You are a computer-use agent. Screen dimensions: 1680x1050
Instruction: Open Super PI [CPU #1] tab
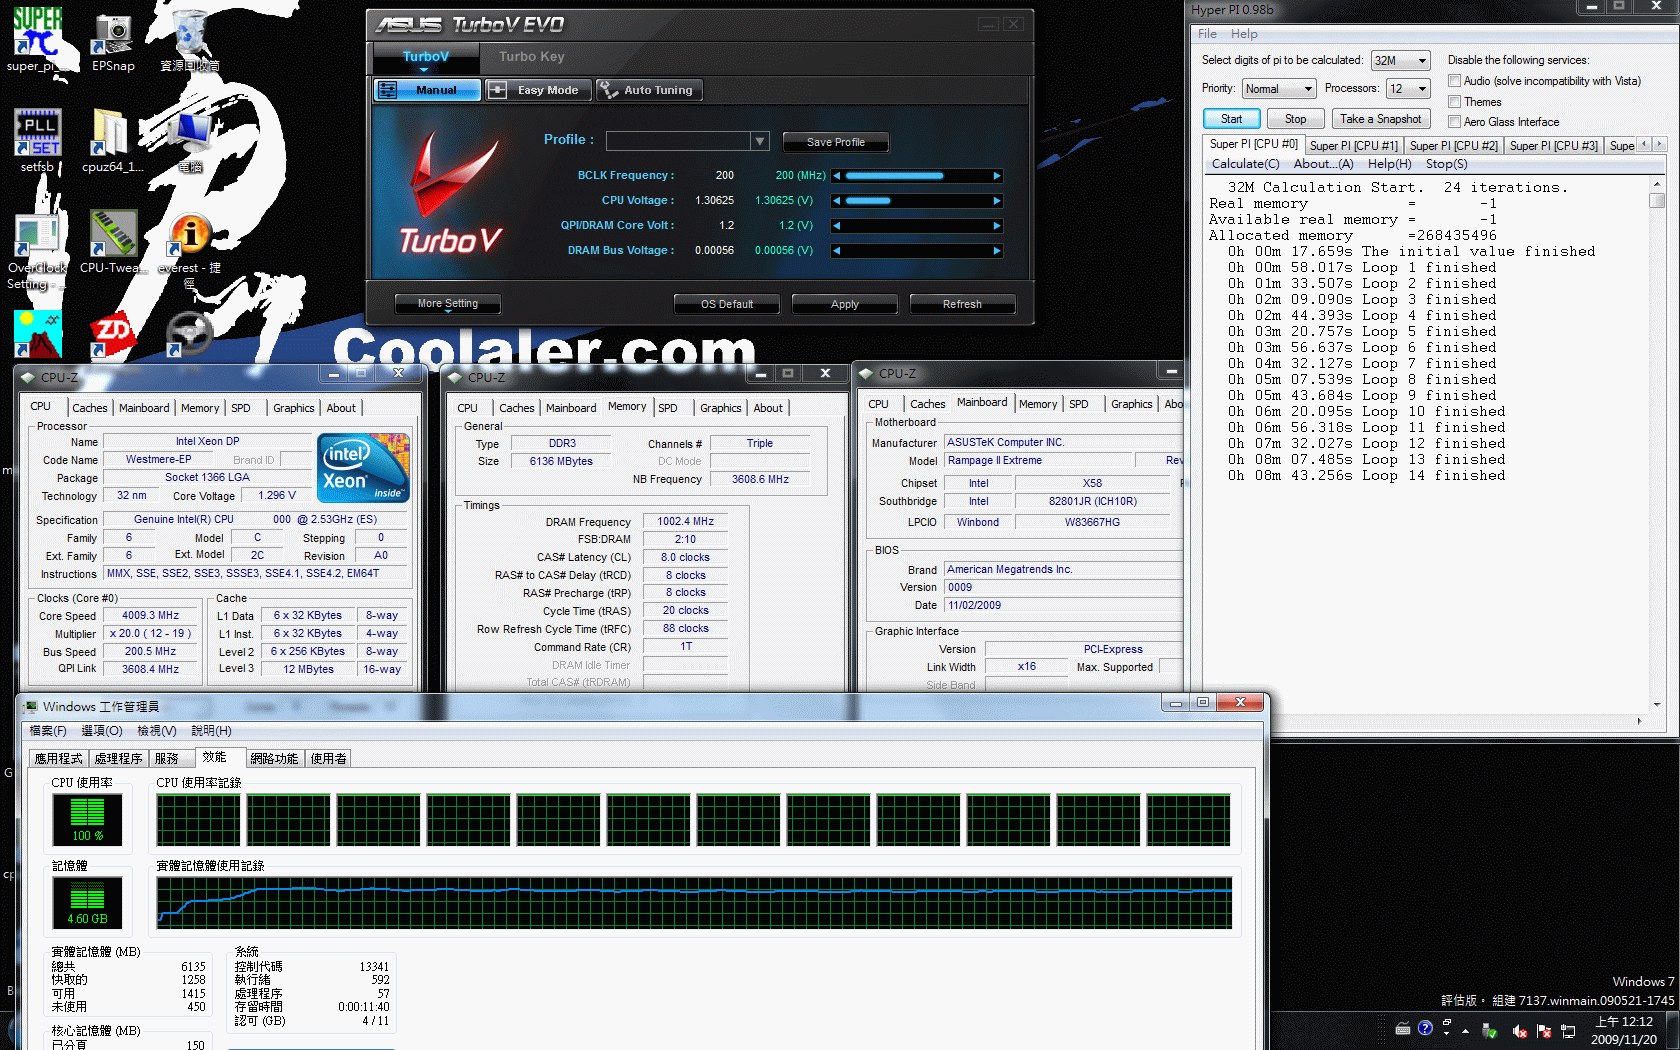pyautogui.click(x=1353, y=146)
